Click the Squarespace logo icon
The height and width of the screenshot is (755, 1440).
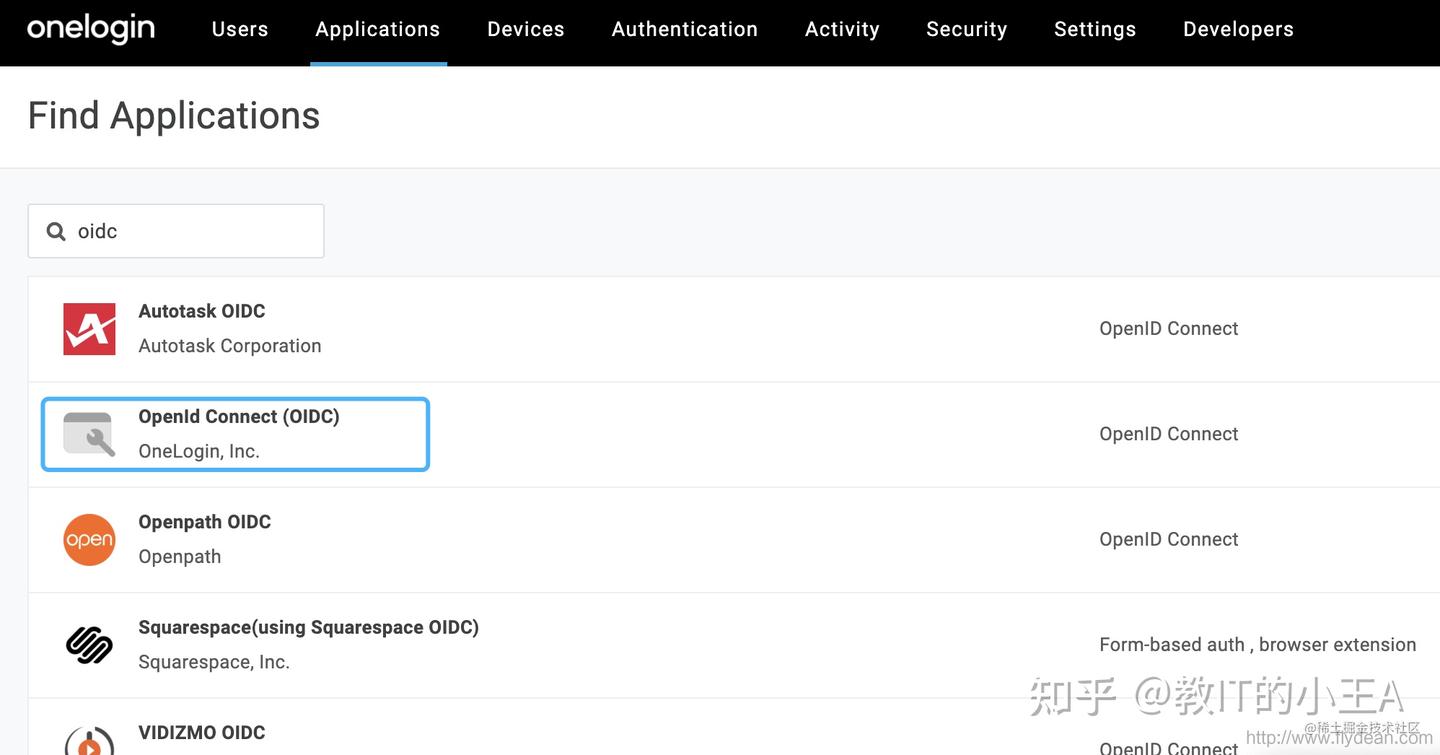coord(89,645)
